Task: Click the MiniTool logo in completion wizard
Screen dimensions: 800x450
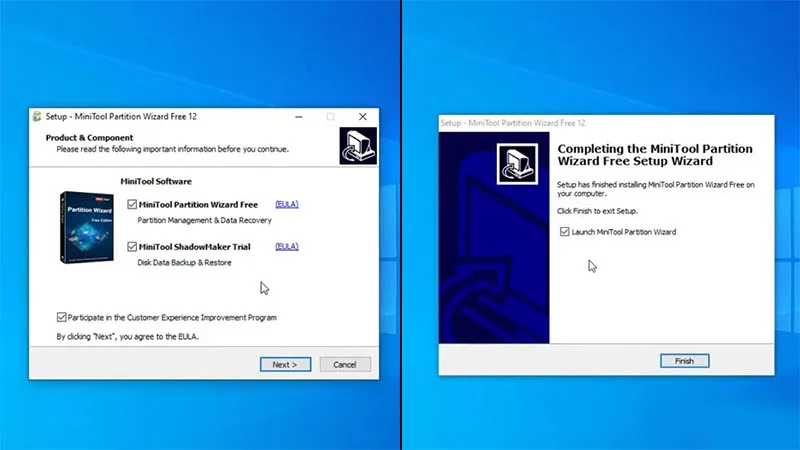Action: (x=517, y=164)
